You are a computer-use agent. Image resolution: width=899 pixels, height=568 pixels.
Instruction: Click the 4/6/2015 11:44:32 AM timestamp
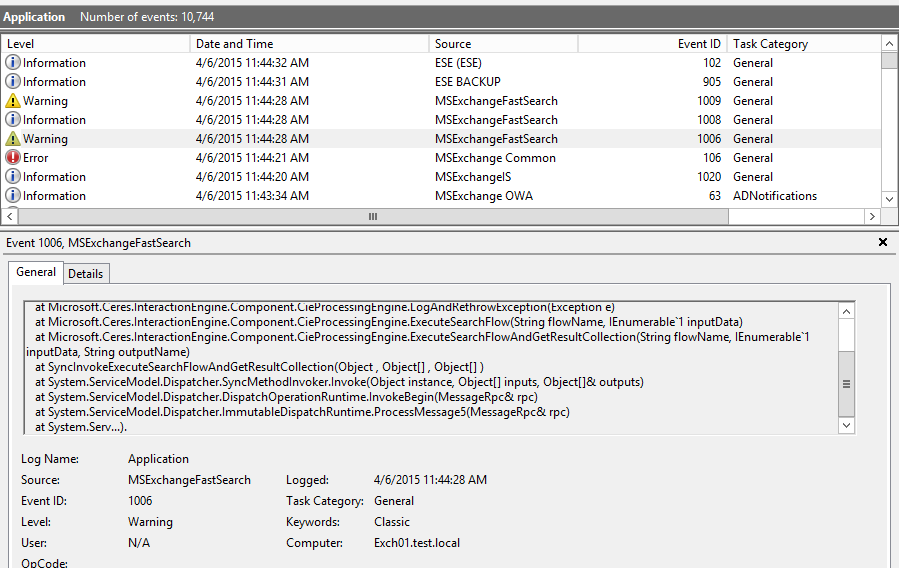click(252, 62)
